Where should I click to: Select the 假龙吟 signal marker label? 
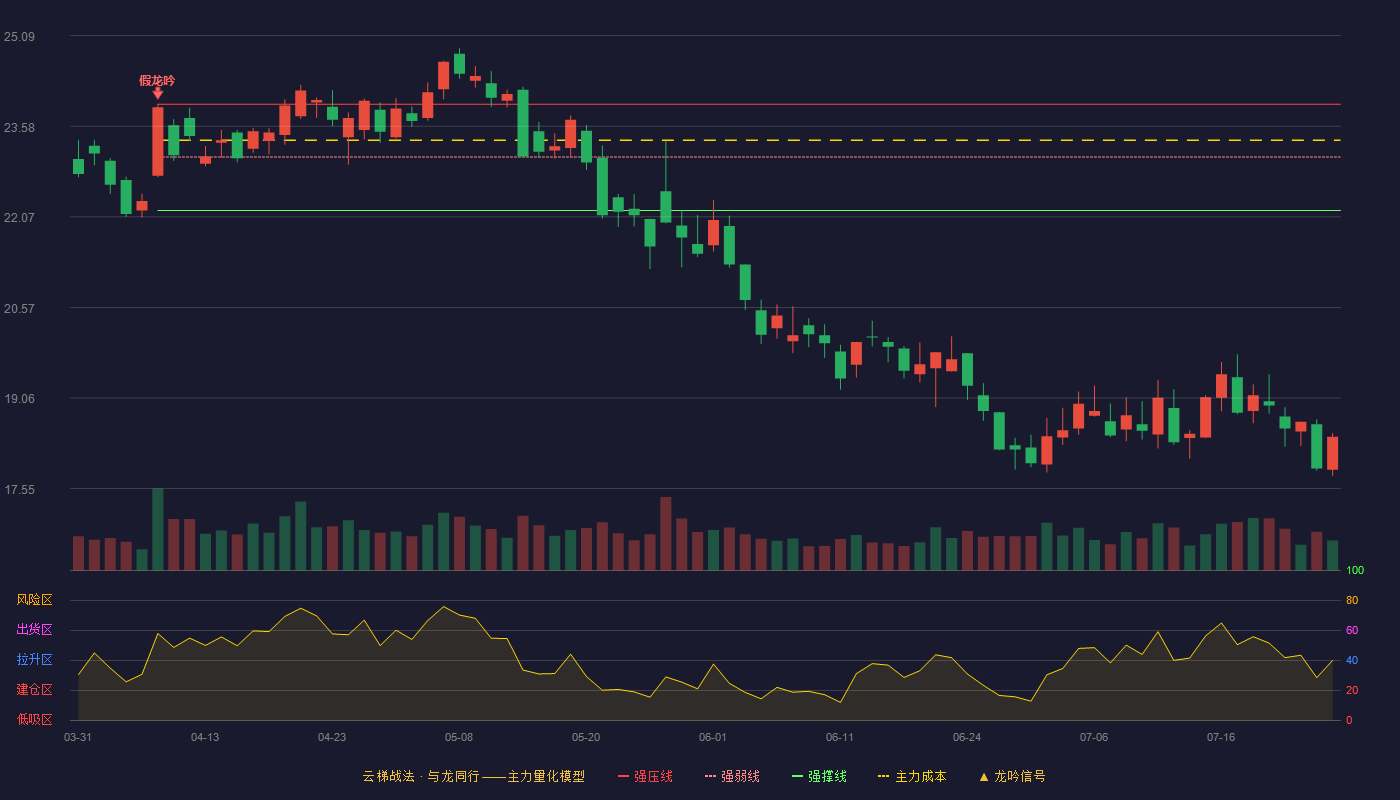point(157,81)
